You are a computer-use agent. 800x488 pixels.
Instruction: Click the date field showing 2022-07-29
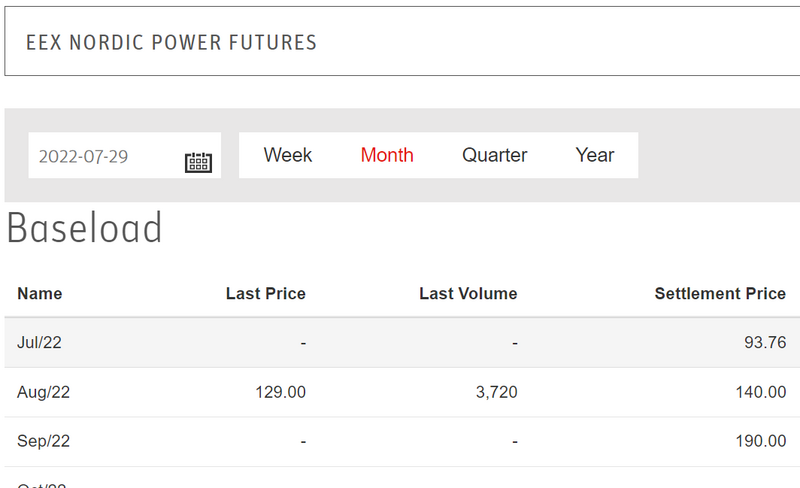pos(100,156)
